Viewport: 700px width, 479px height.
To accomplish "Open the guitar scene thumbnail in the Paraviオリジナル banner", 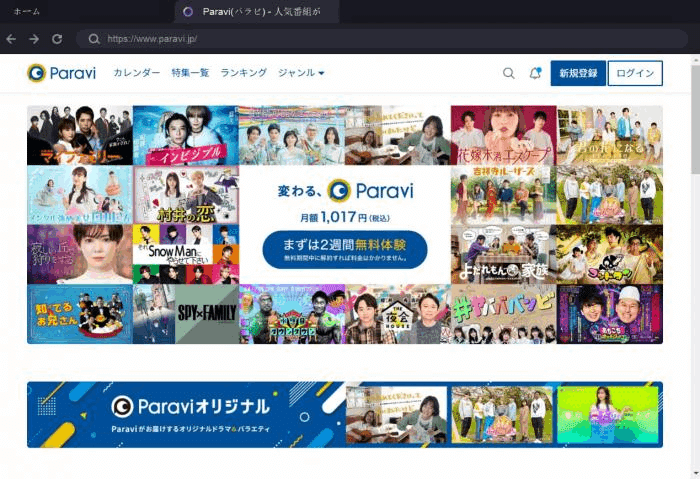I will pos(396,415).
